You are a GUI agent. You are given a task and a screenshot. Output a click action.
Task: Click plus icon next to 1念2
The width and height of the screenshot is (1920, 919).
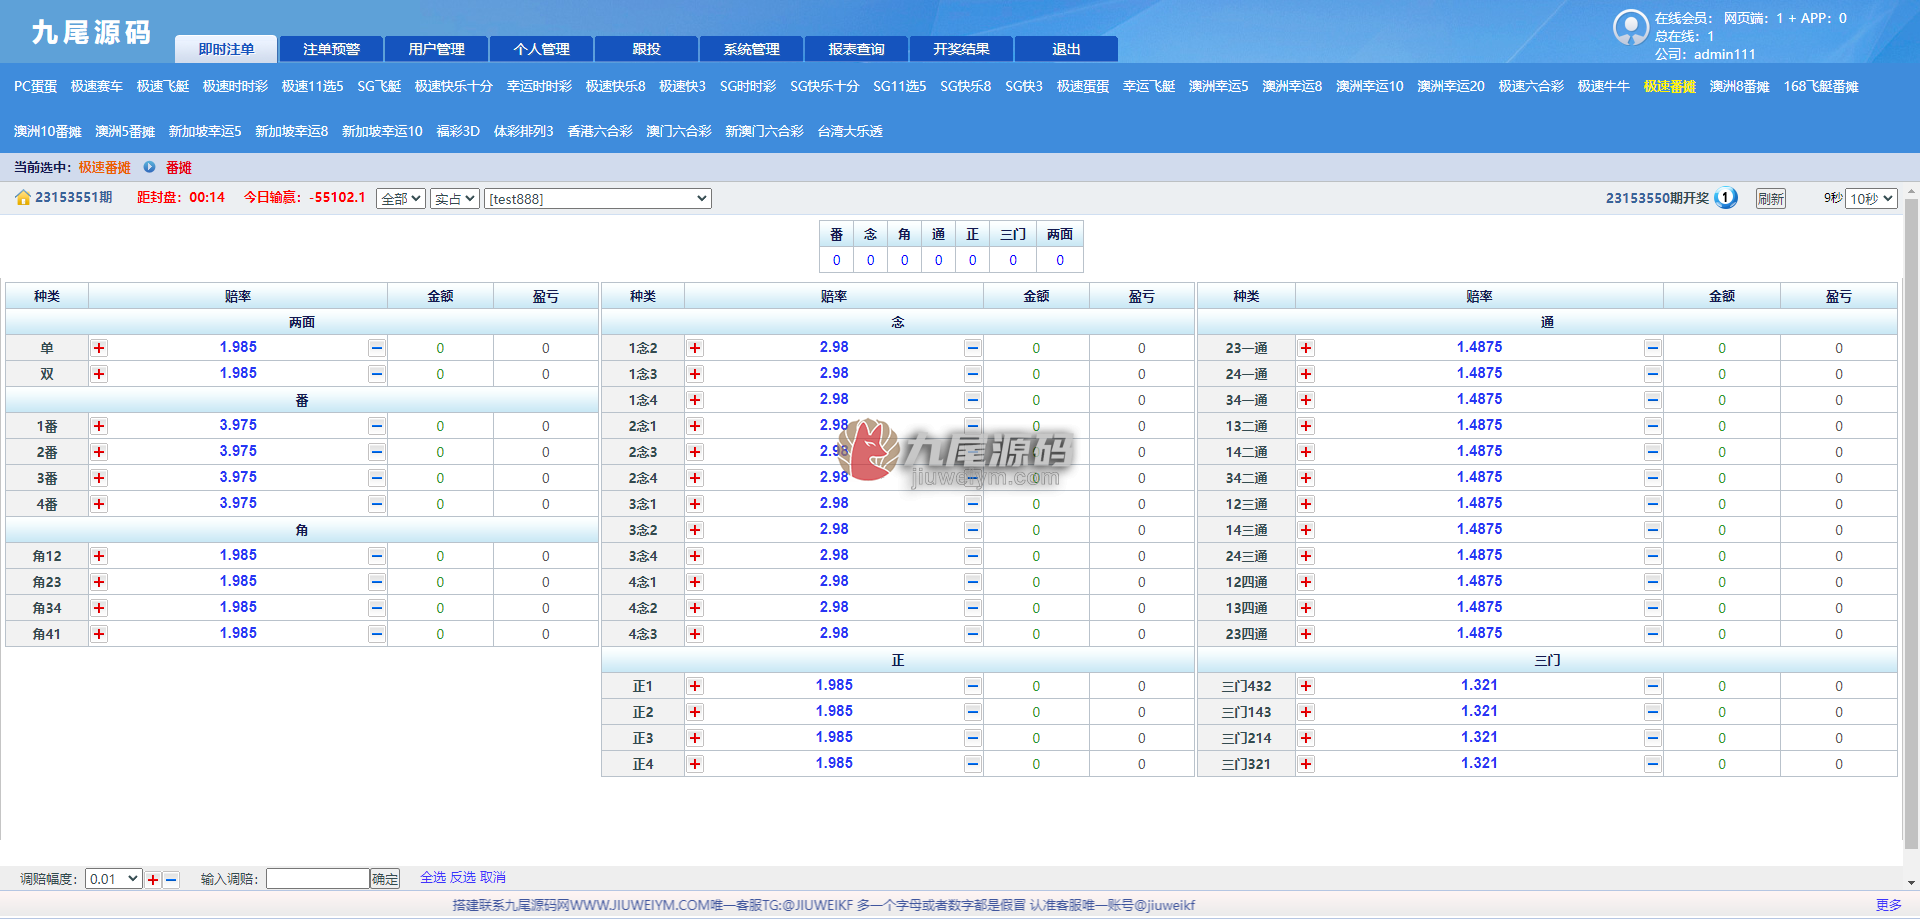pos(695,348)
